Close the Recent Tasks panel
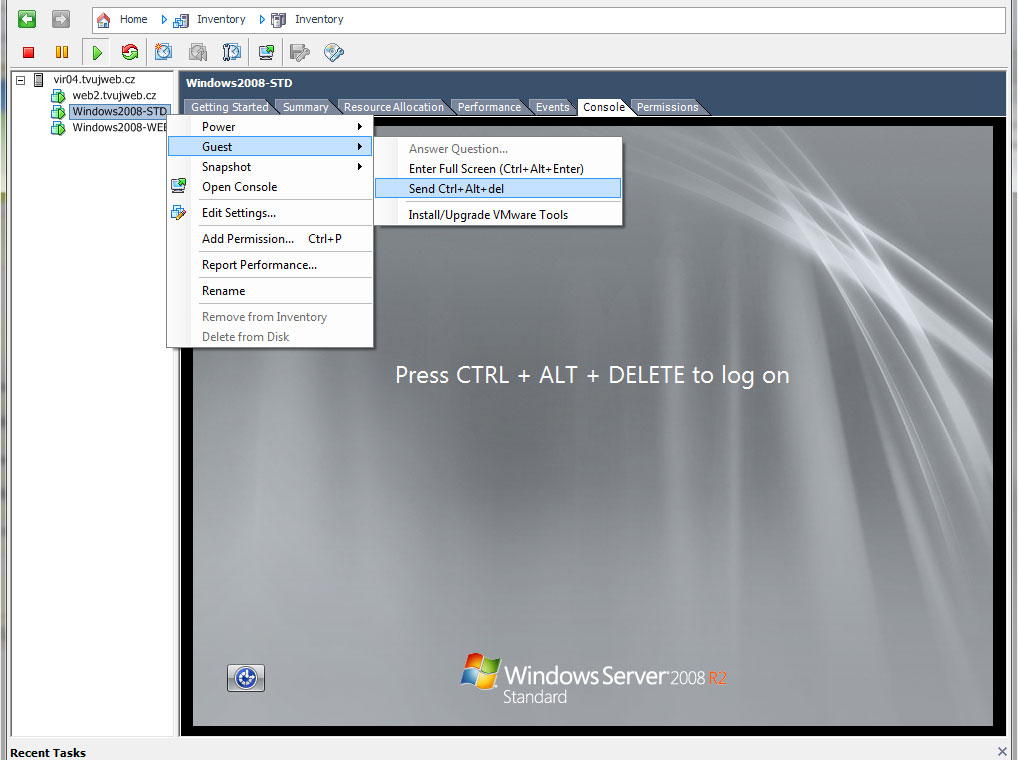 point(1002,751)
